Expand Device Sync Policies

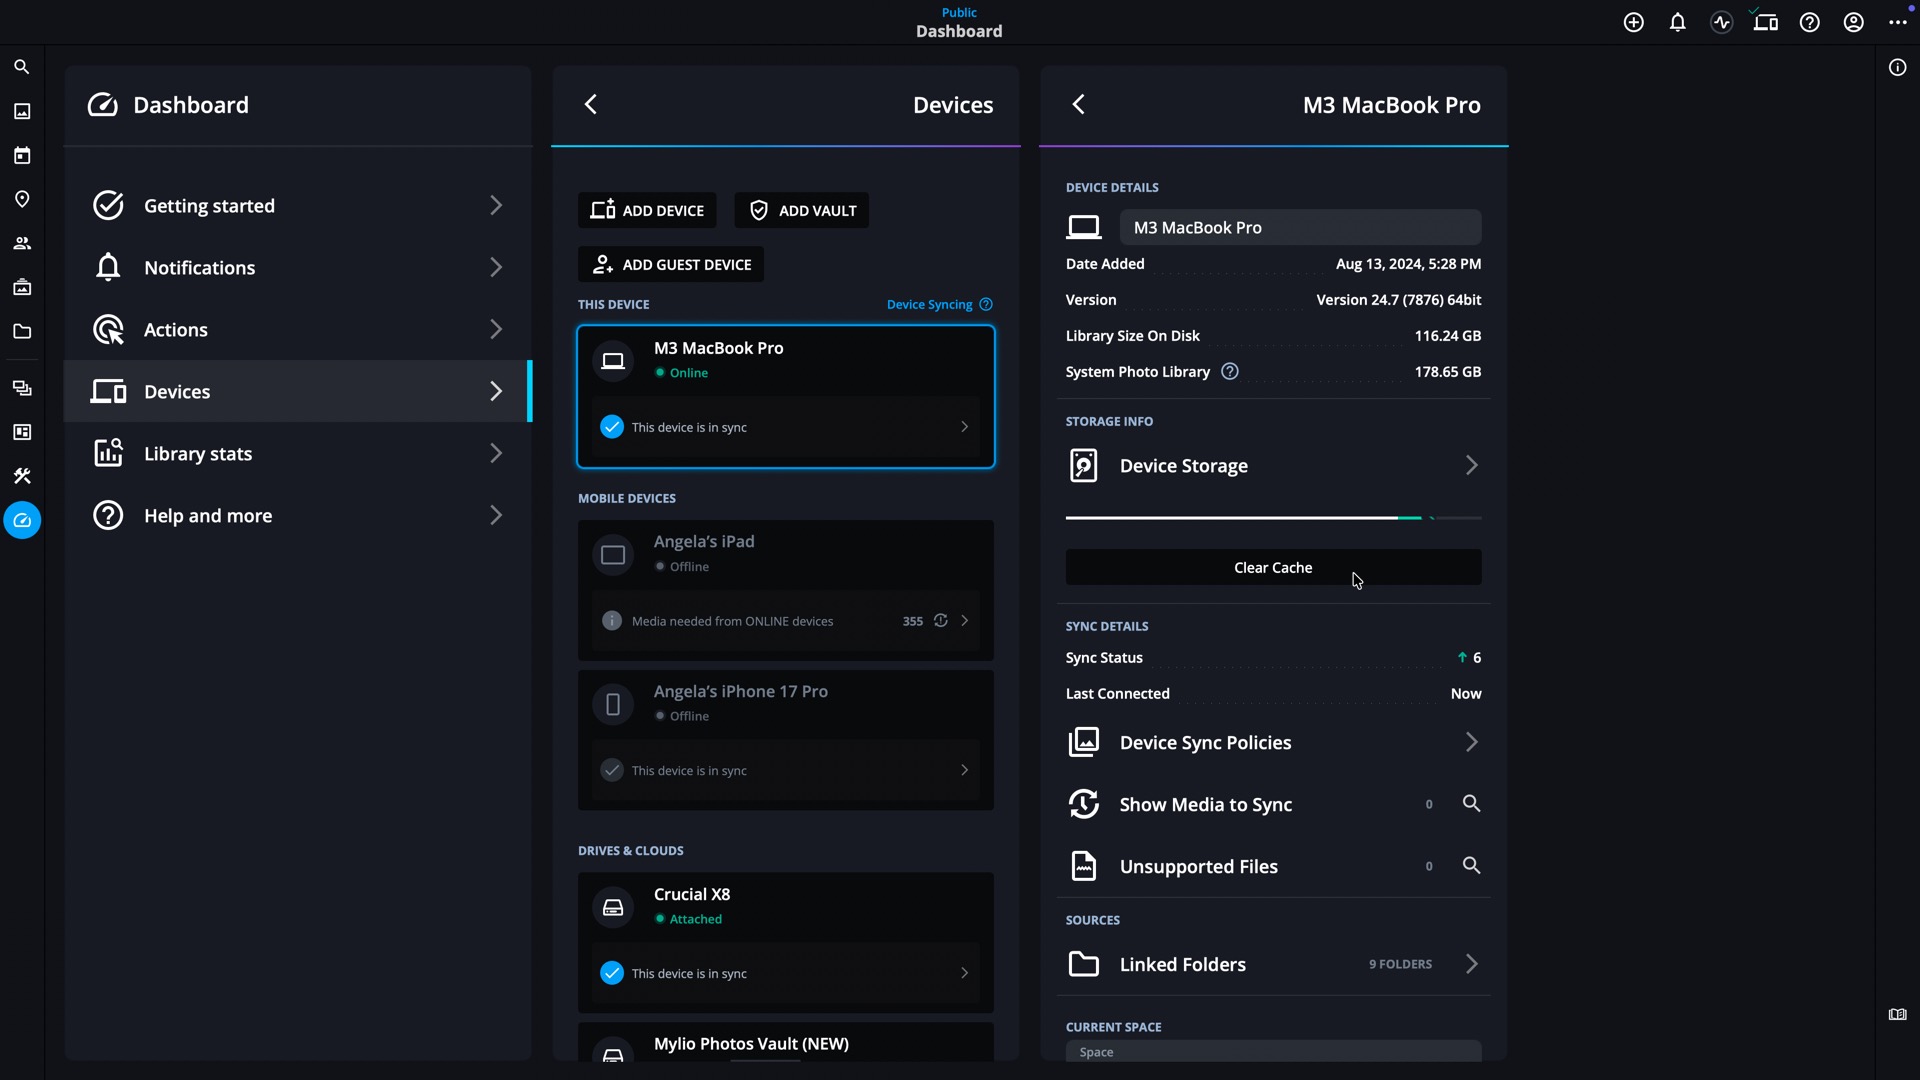tap(1471, 742)
